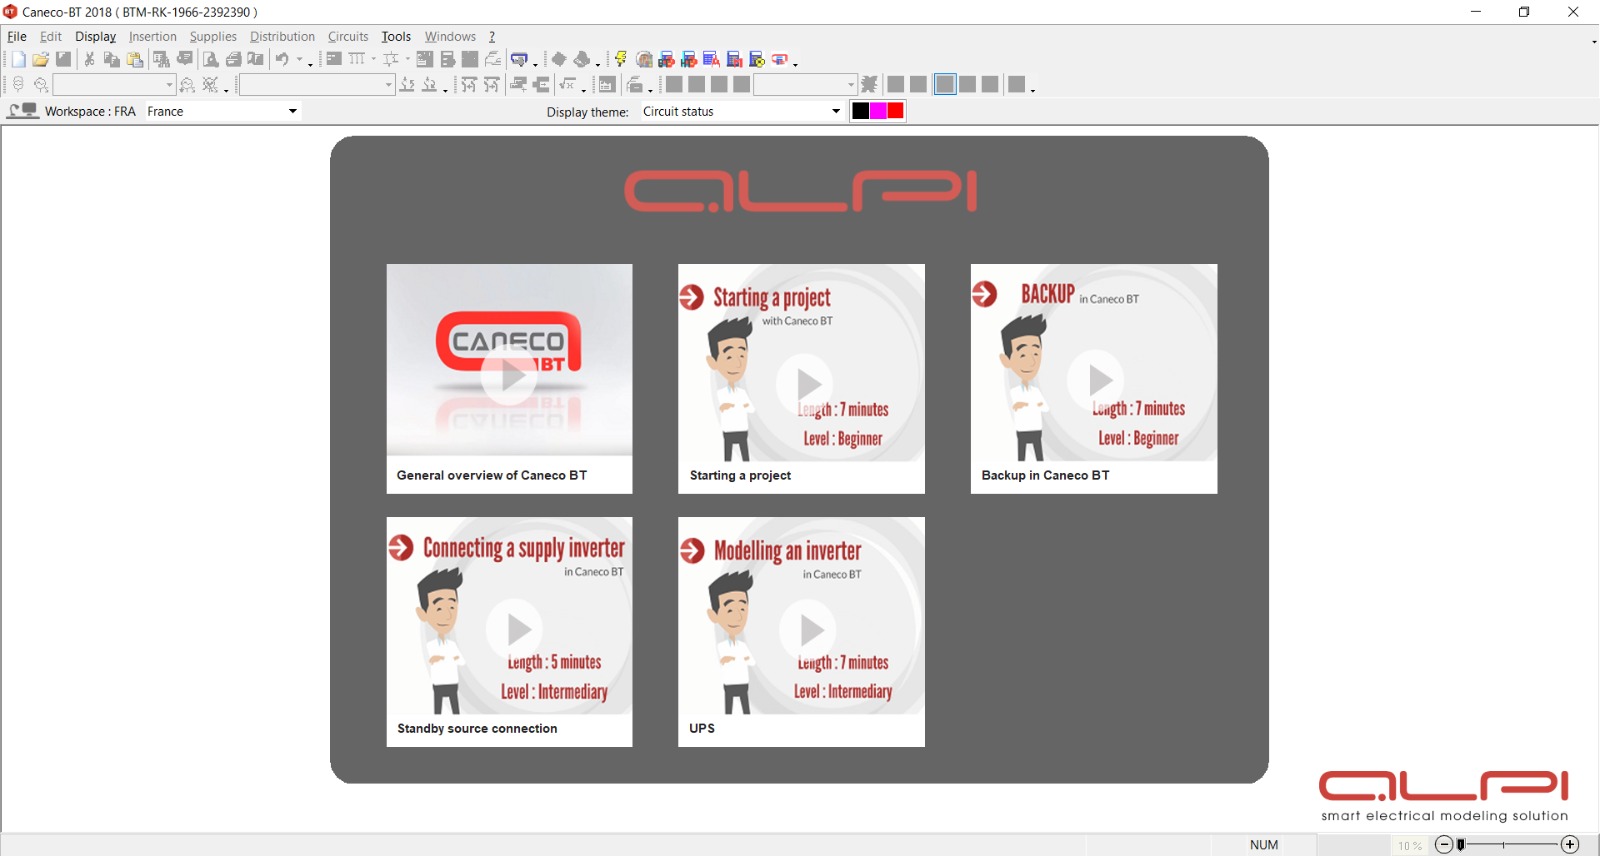Click the yellow lightning bolt calculate icon
This screenshot has height=856, width=1600.
point(621,60)
